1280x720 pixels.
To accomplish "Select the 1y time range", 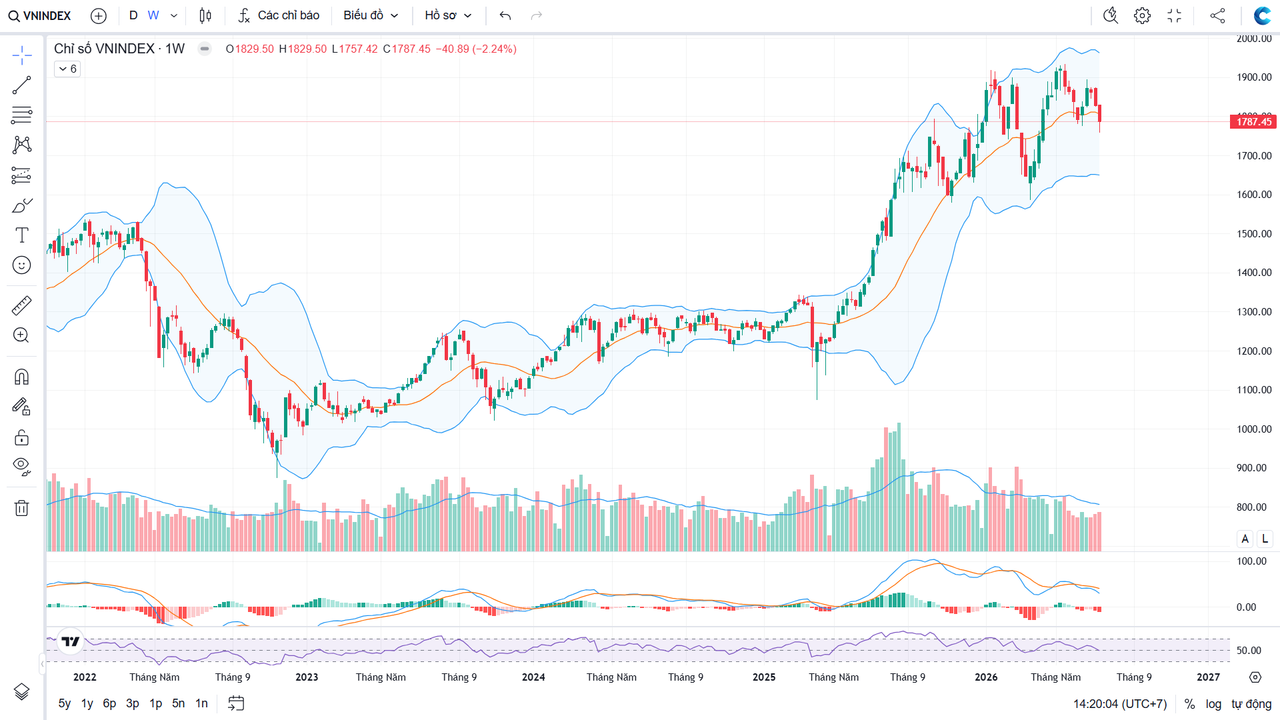I will (87, 704).
